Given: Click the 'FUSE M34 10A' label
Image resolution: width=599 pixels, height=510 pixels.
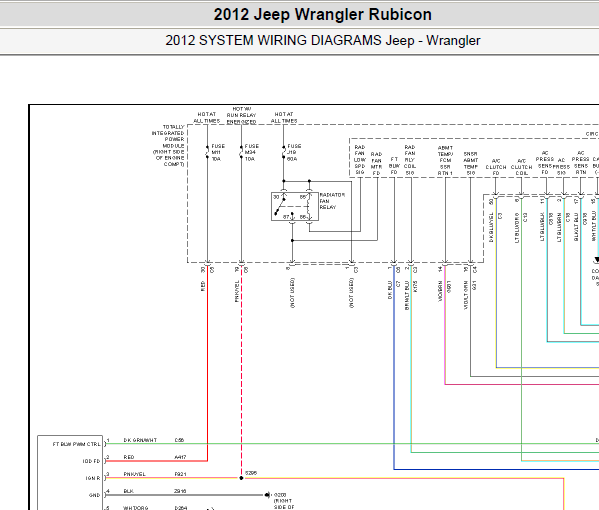Looking at the screenshot, I should pyautogui.click(x=251, y=152).
